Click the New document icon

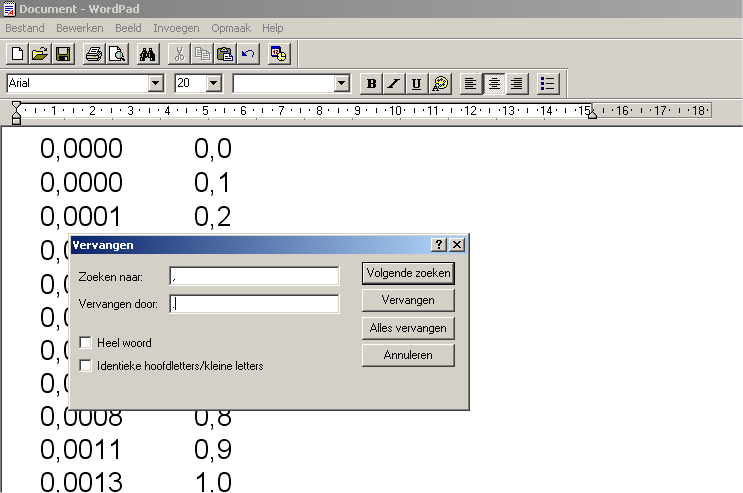(x=17, y=54)
